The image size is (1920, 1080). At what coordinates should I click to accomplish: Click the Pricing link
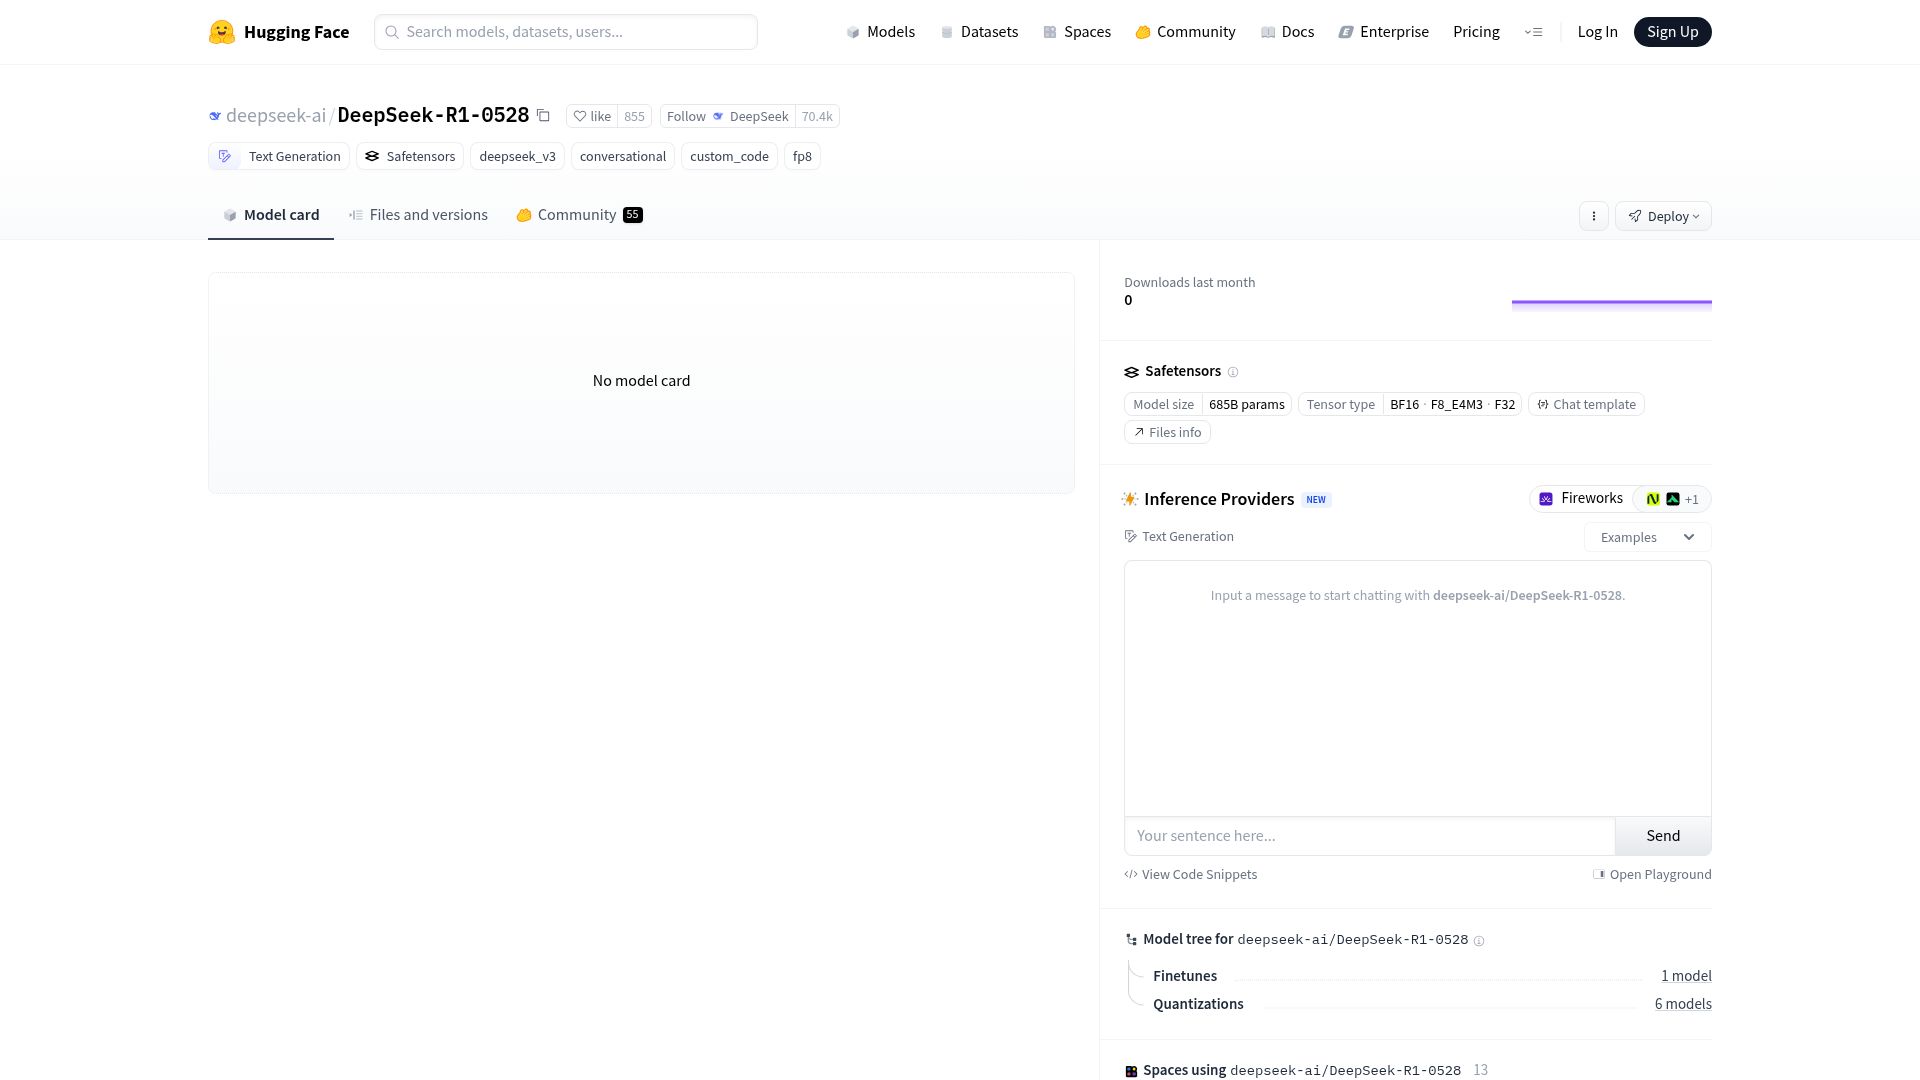click(x=1476, y=32)
